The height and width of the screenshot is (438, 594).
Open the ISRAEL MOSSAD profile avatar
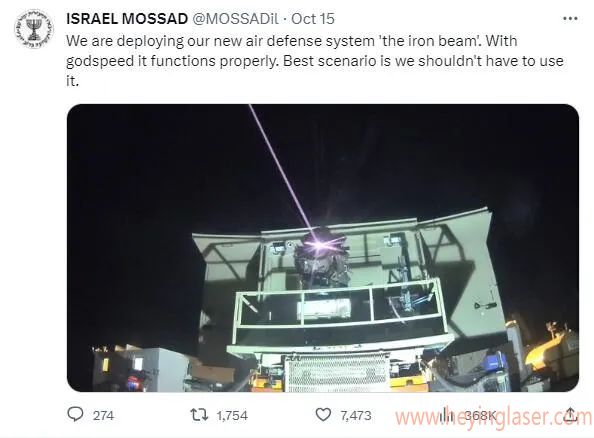click(x=34, y=29)
